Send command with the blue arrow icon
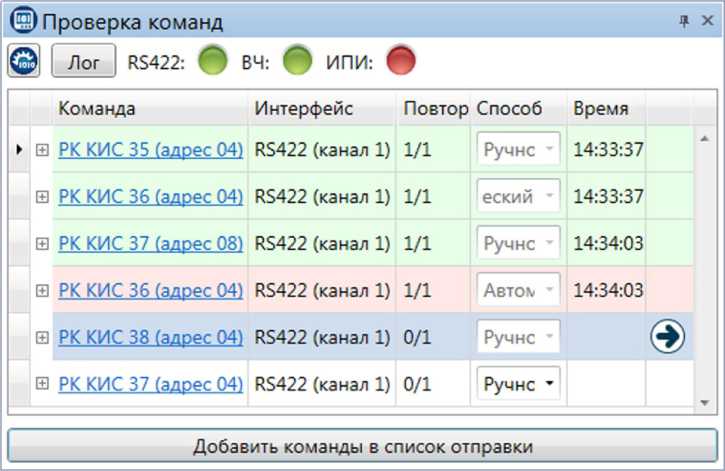725x471 pixels. (668, 336)
